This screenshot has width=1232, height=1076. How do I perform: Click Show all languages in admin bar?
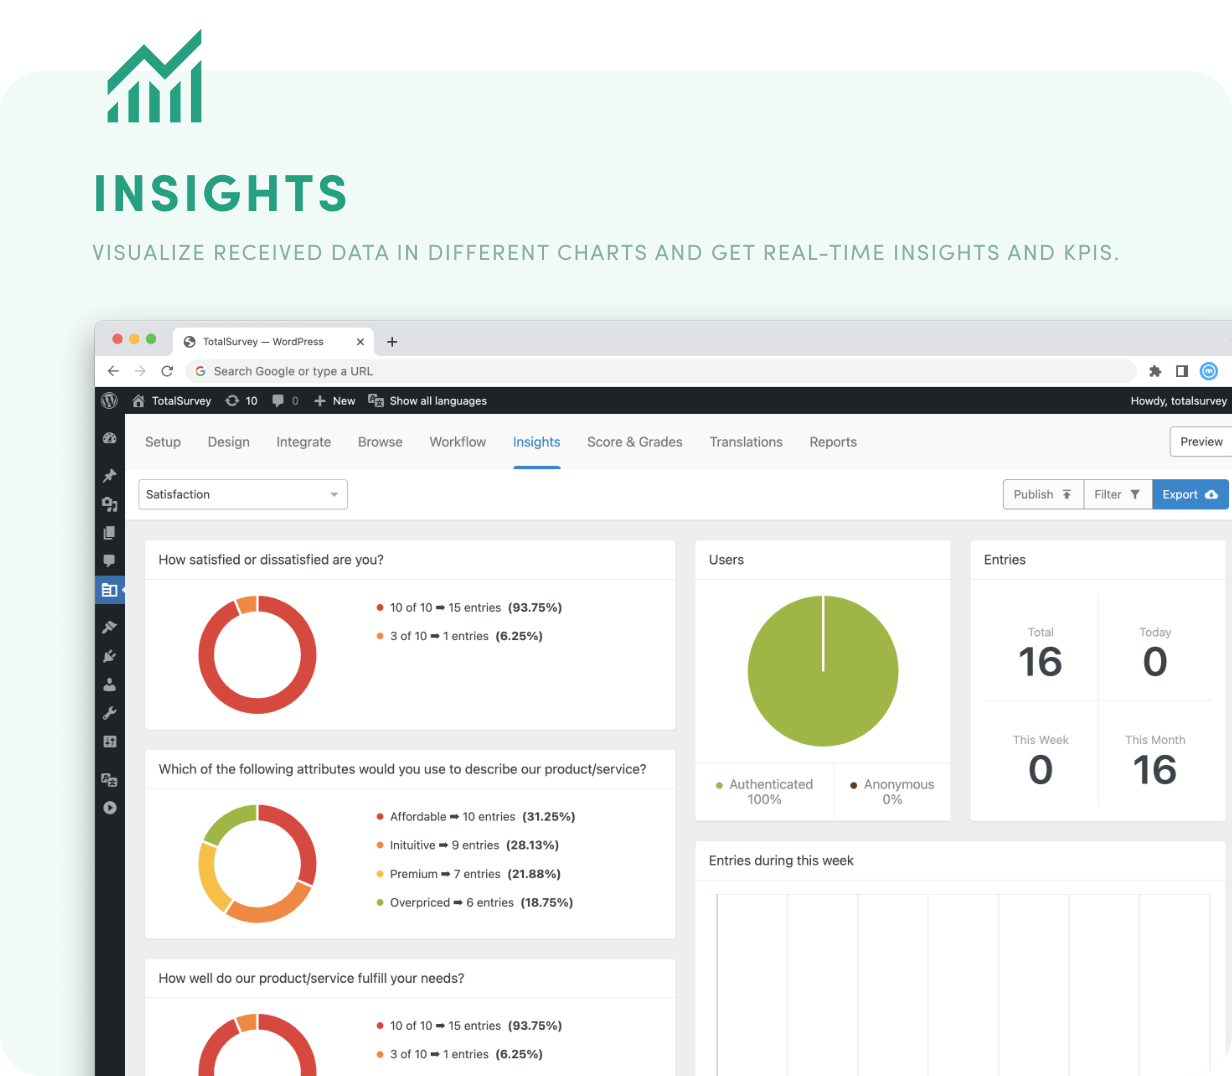point(428,400)
